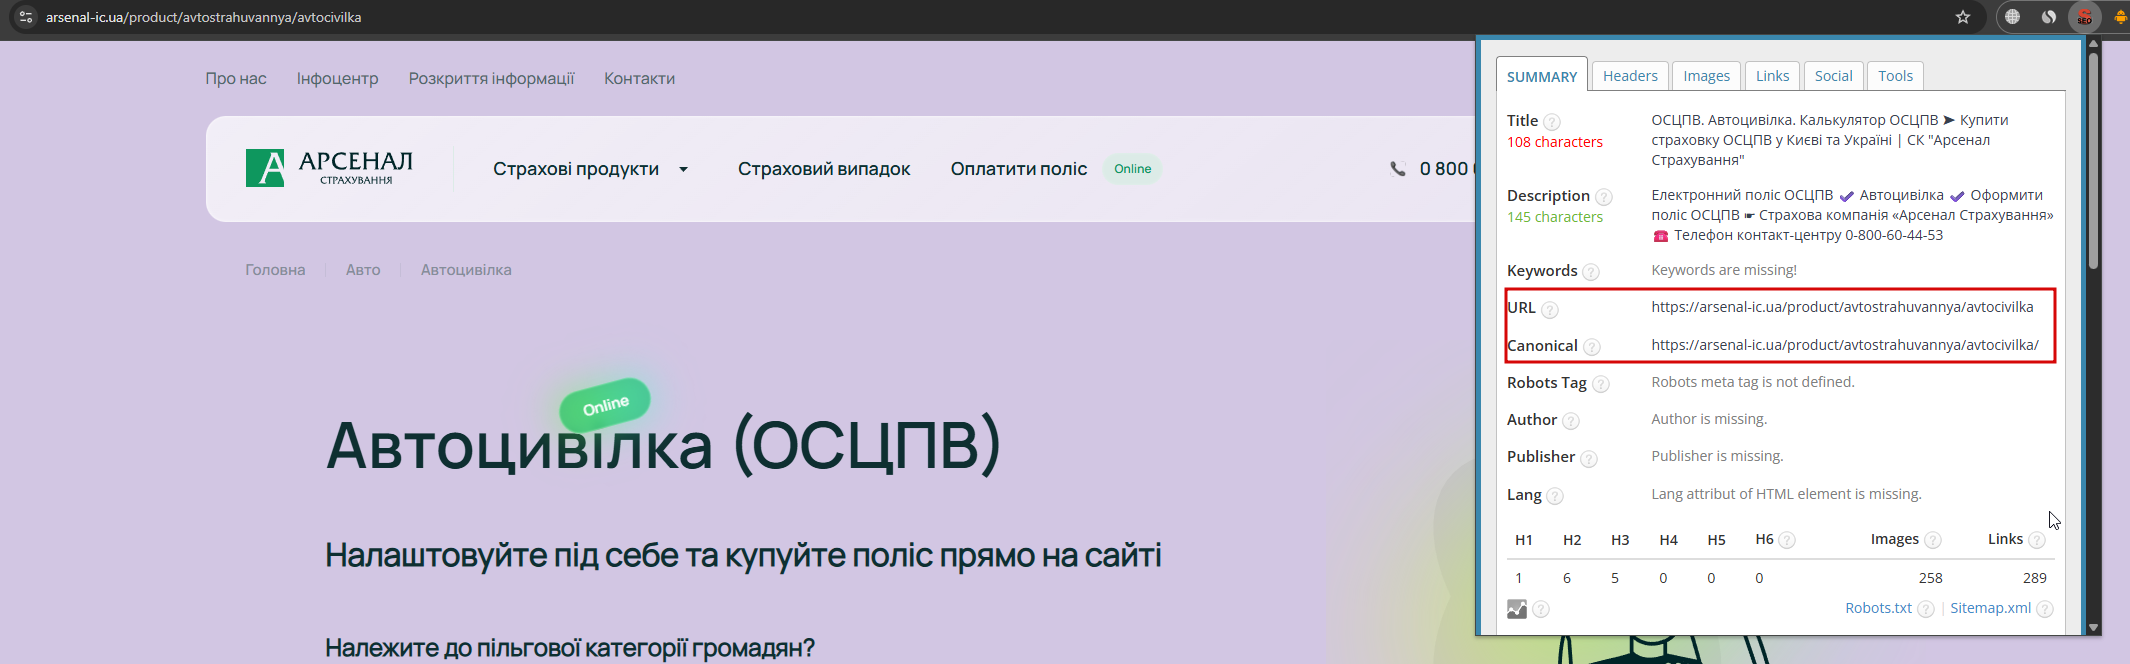Open the help icon next to Description

point(1604,197)
